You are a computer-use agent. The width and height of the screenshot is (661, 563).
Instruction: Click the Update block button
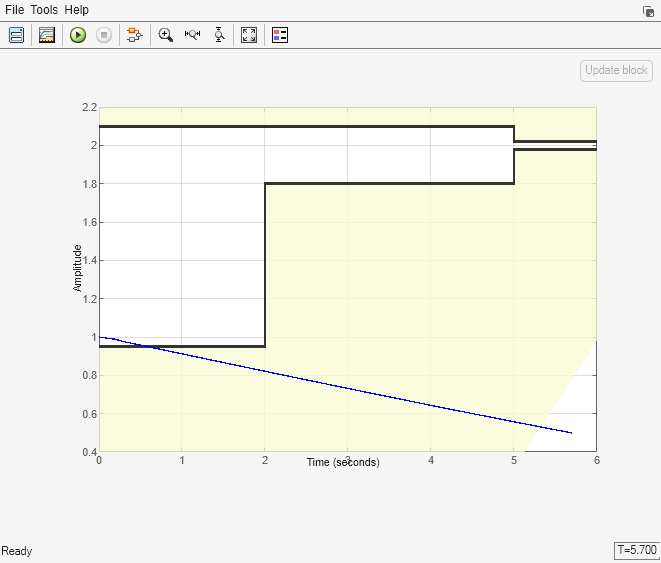tap(616, 70)
